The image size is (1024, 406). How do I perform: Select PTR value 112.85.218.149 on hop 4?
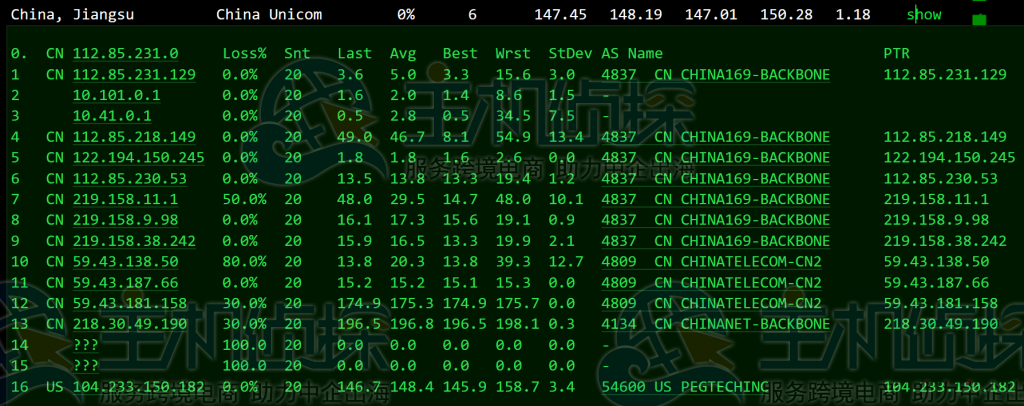tap(945, 137)
